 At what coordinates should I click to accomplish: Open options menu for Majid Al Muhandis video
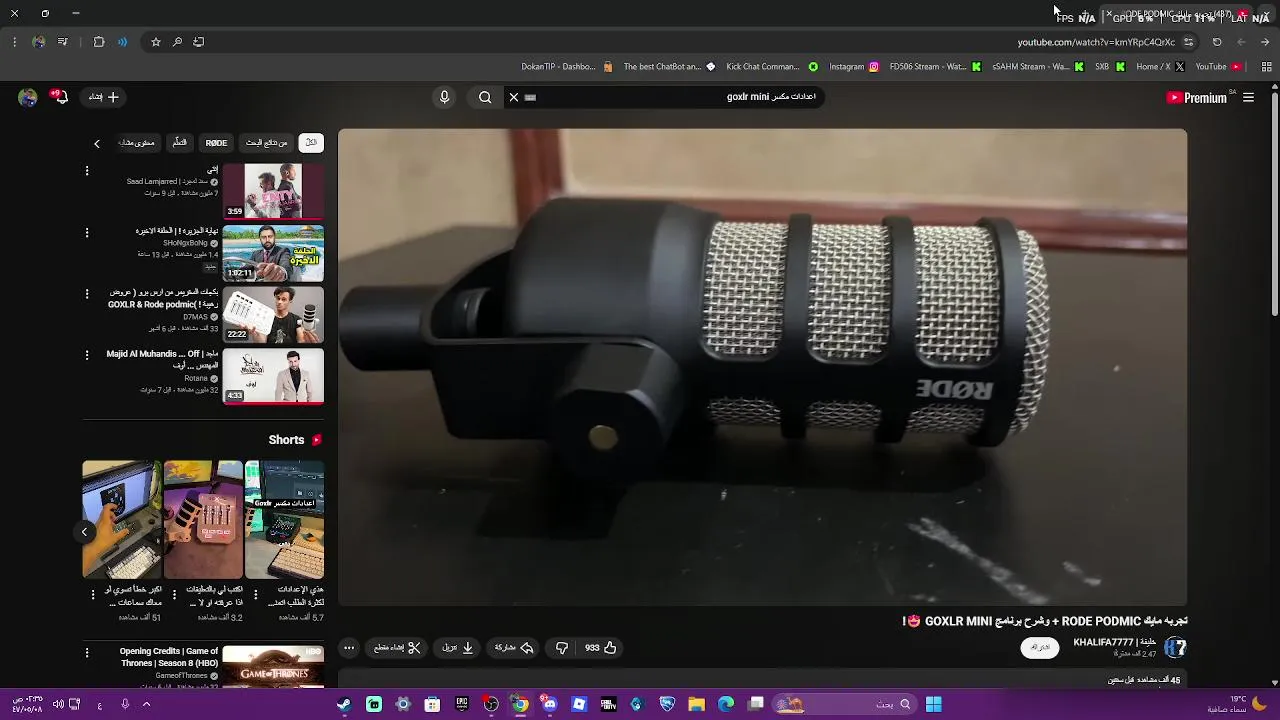(x=87, y=355)
